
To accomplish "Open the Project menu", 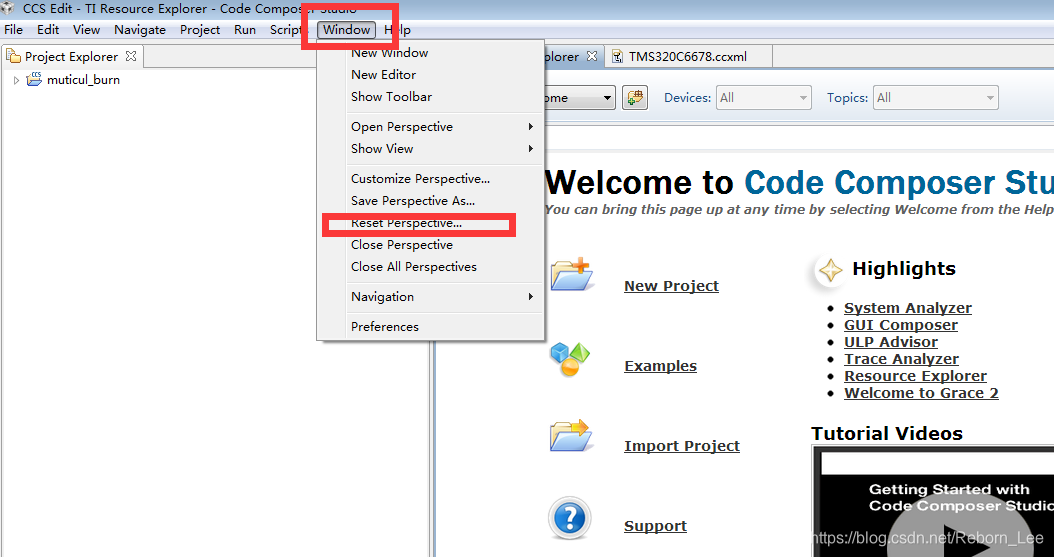I will (200, 30).
